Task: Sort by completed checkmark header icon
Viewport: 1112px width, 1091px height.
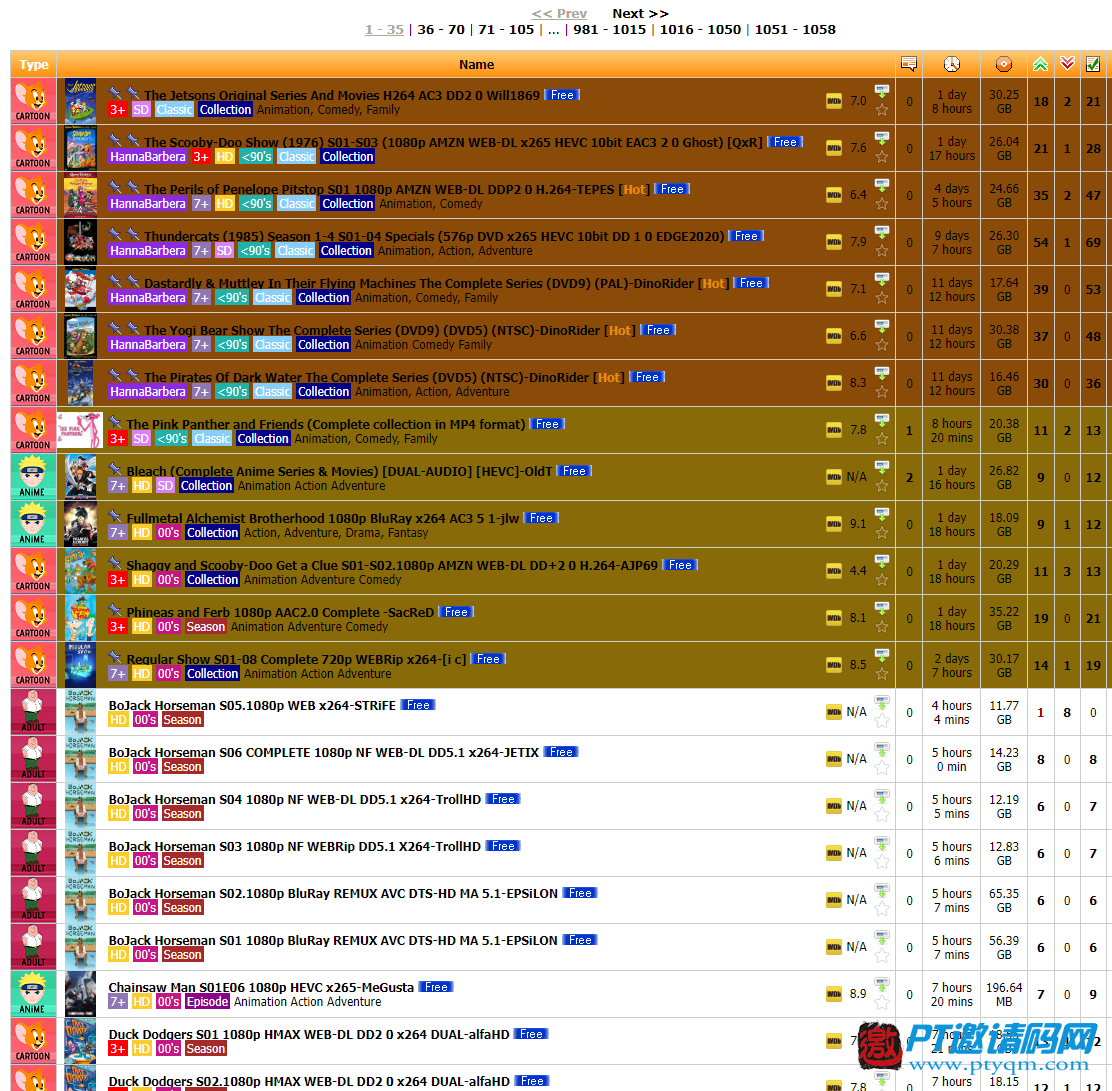Action: pos(1093,64)
